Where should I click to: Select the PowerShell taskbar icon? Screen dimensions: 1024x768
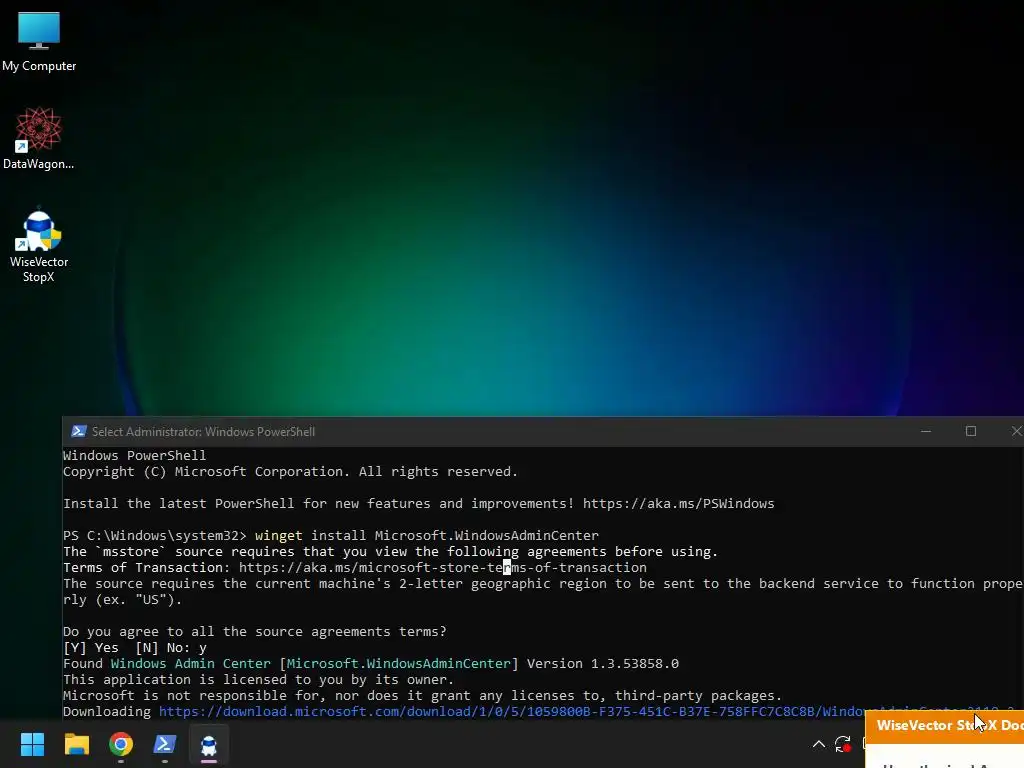165,744
